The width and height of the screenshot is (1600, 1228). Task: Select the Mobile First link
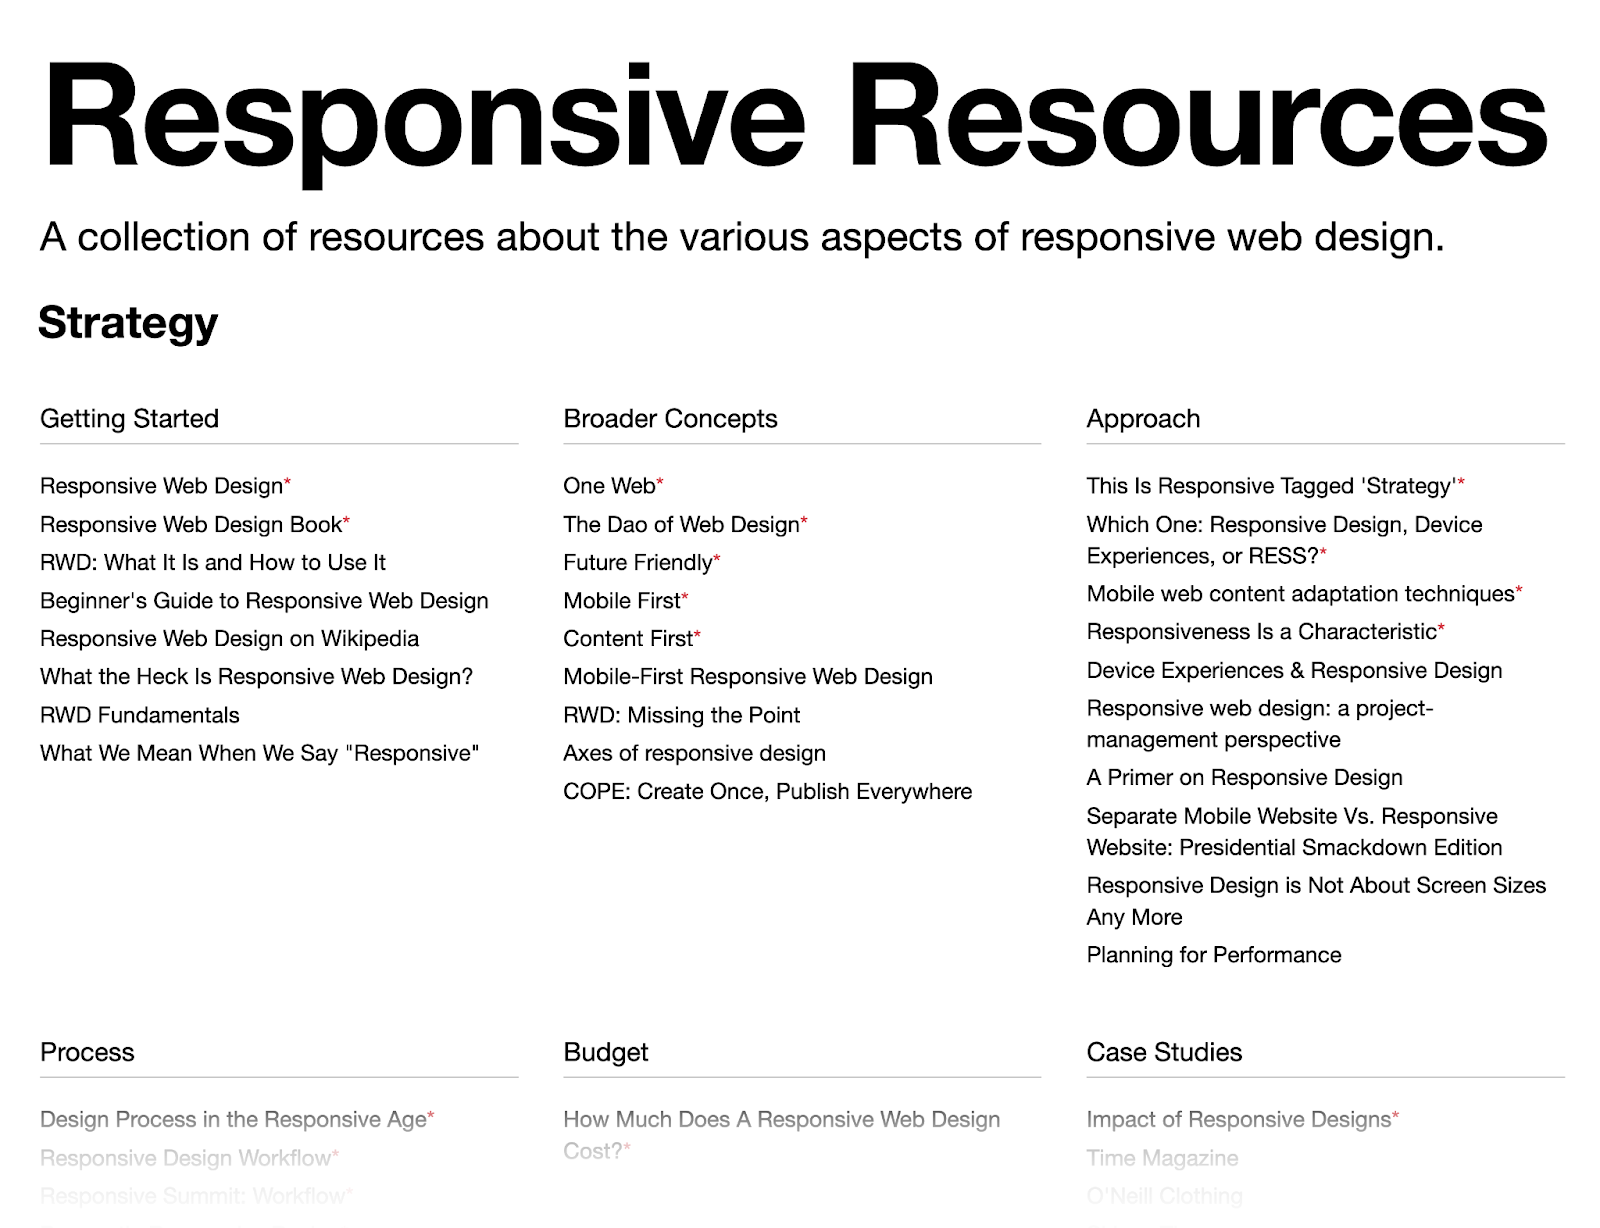(621, 600)
